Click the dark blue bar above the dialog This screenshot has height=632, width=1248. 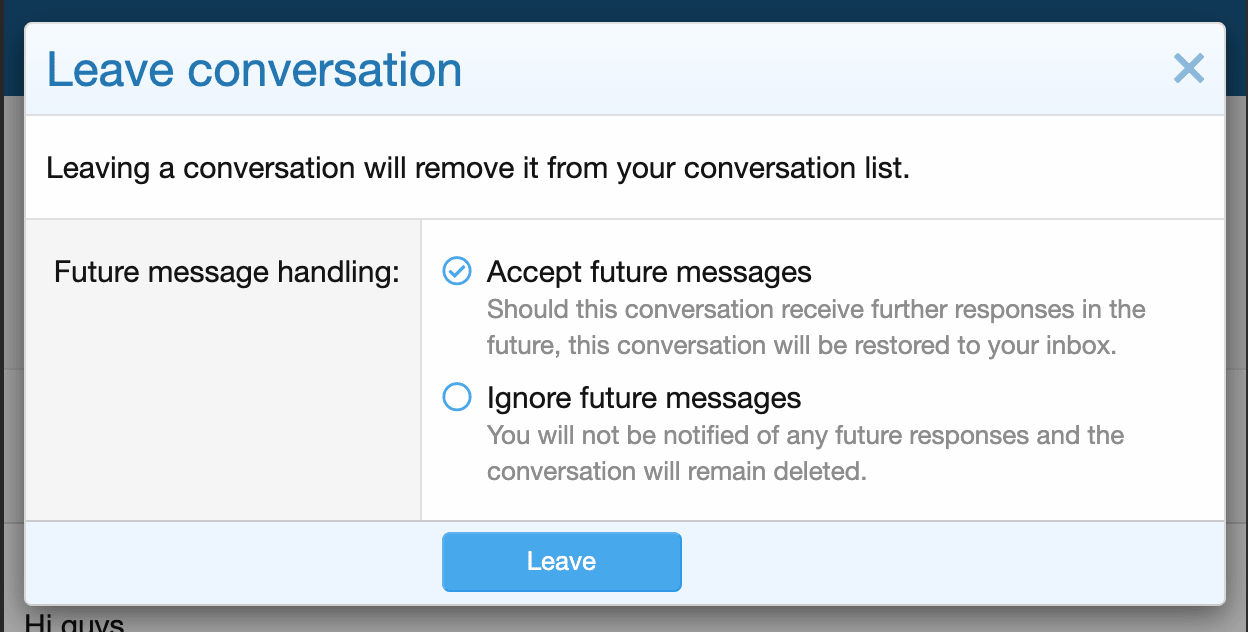coord(624,10)
